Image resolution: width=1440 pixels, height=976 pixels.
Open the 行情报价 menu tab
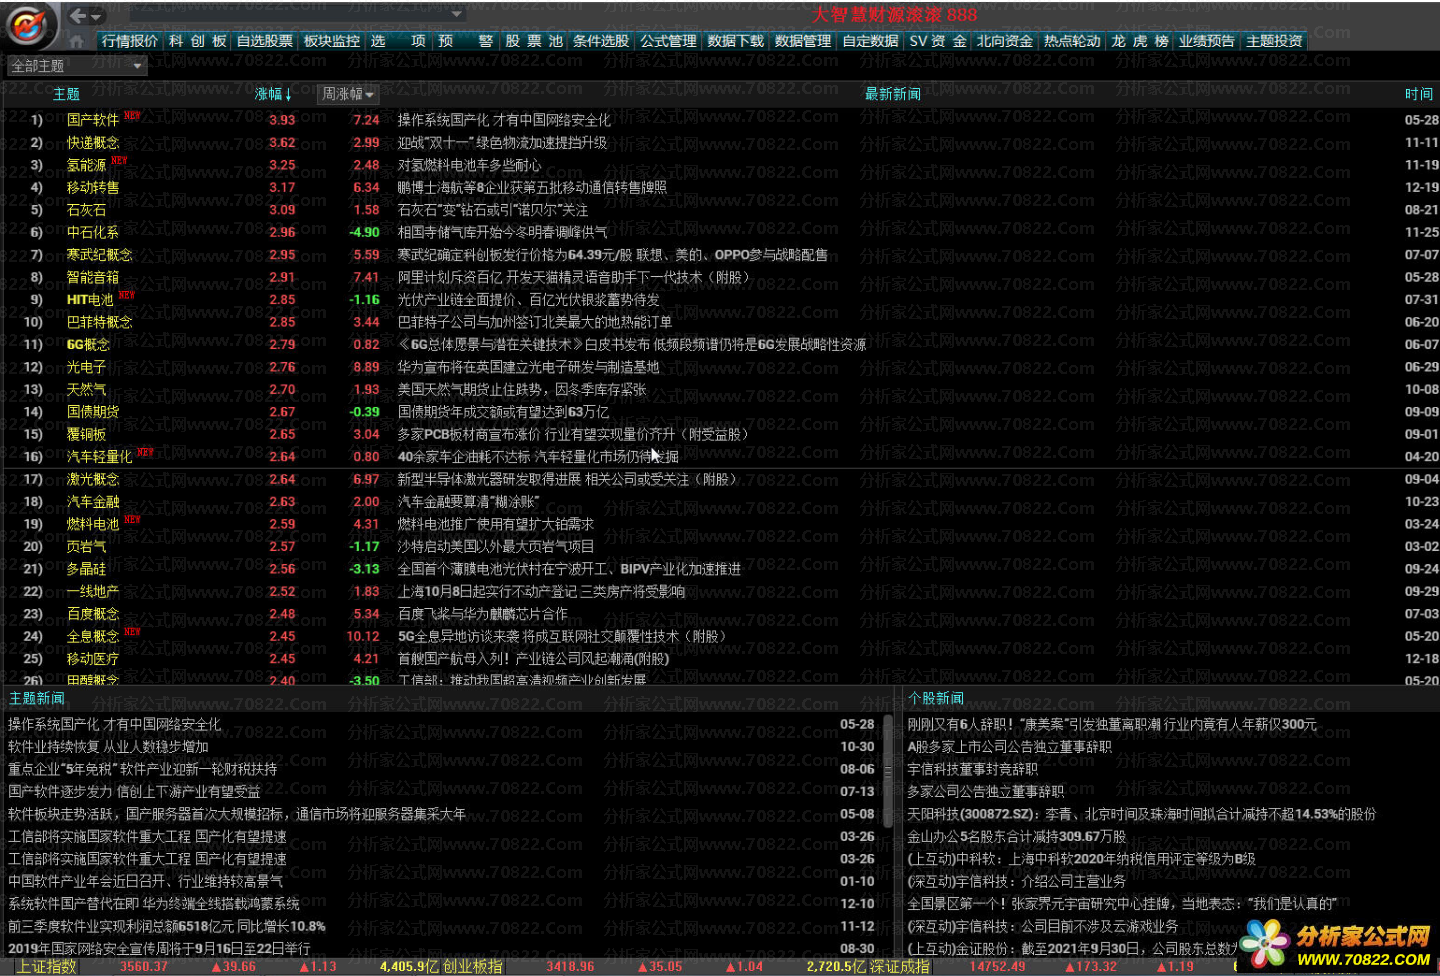130,41
